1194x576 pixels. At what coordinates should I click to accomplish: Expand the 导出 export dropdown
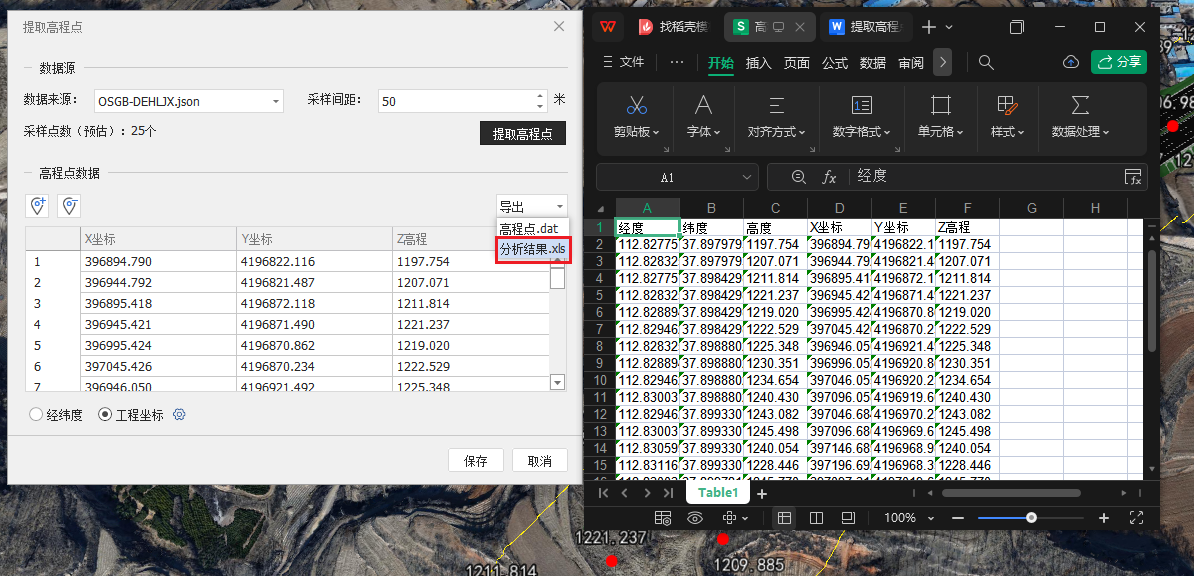[x=532, y=206]
